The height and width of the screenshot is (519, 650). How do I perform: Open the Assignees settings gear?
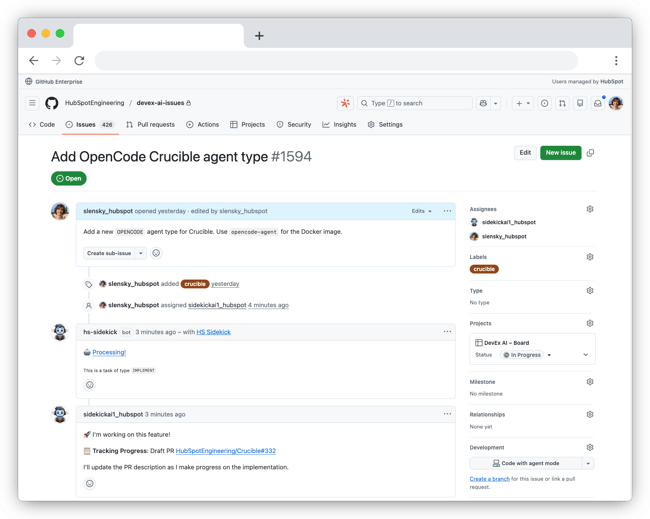590,209
